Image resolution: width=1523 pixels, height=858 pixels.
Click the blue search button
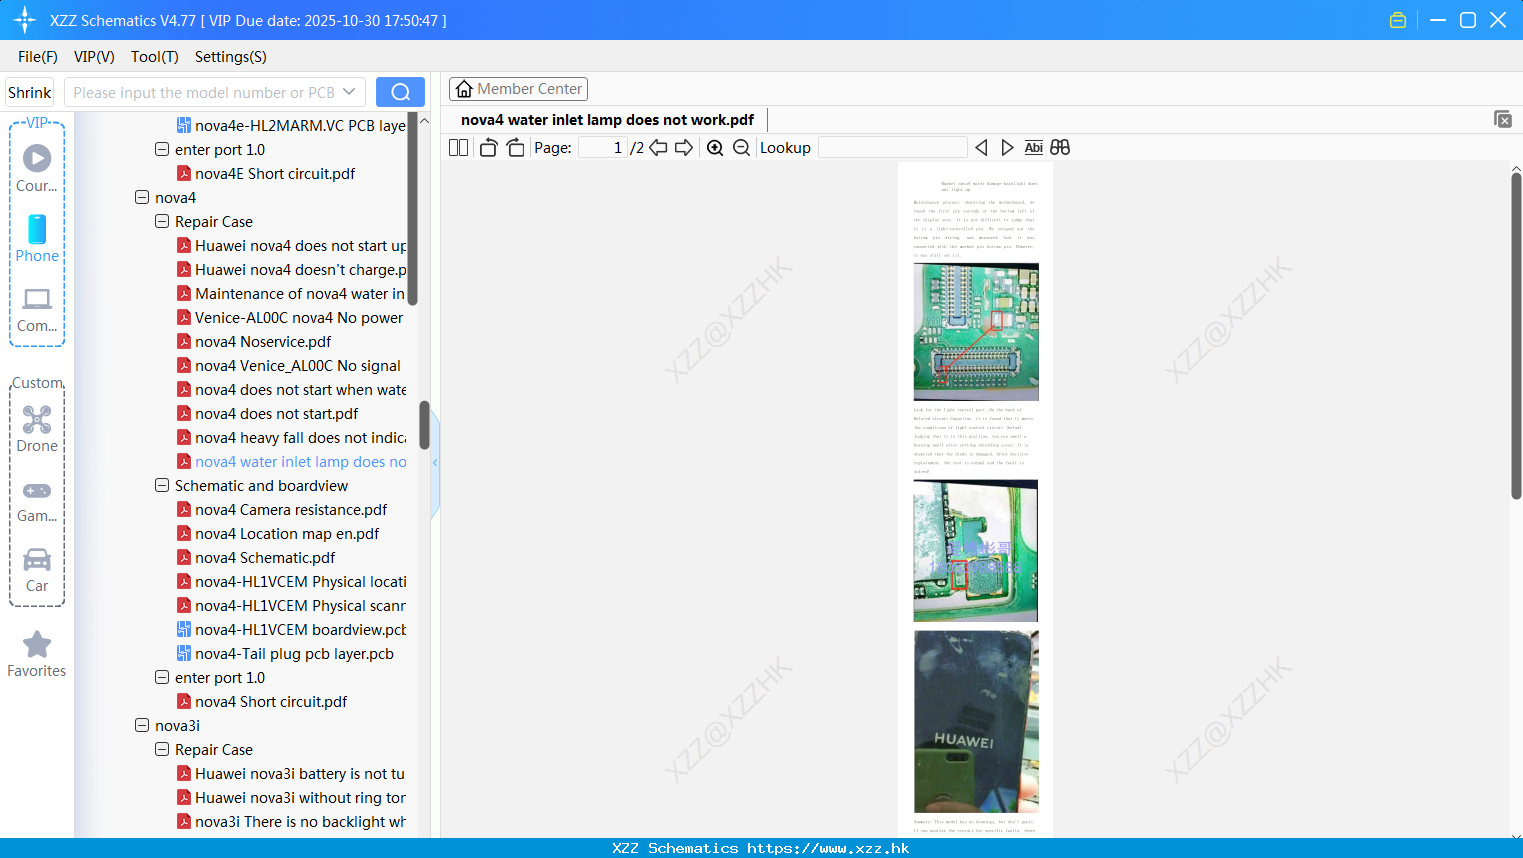pos(400,92)
